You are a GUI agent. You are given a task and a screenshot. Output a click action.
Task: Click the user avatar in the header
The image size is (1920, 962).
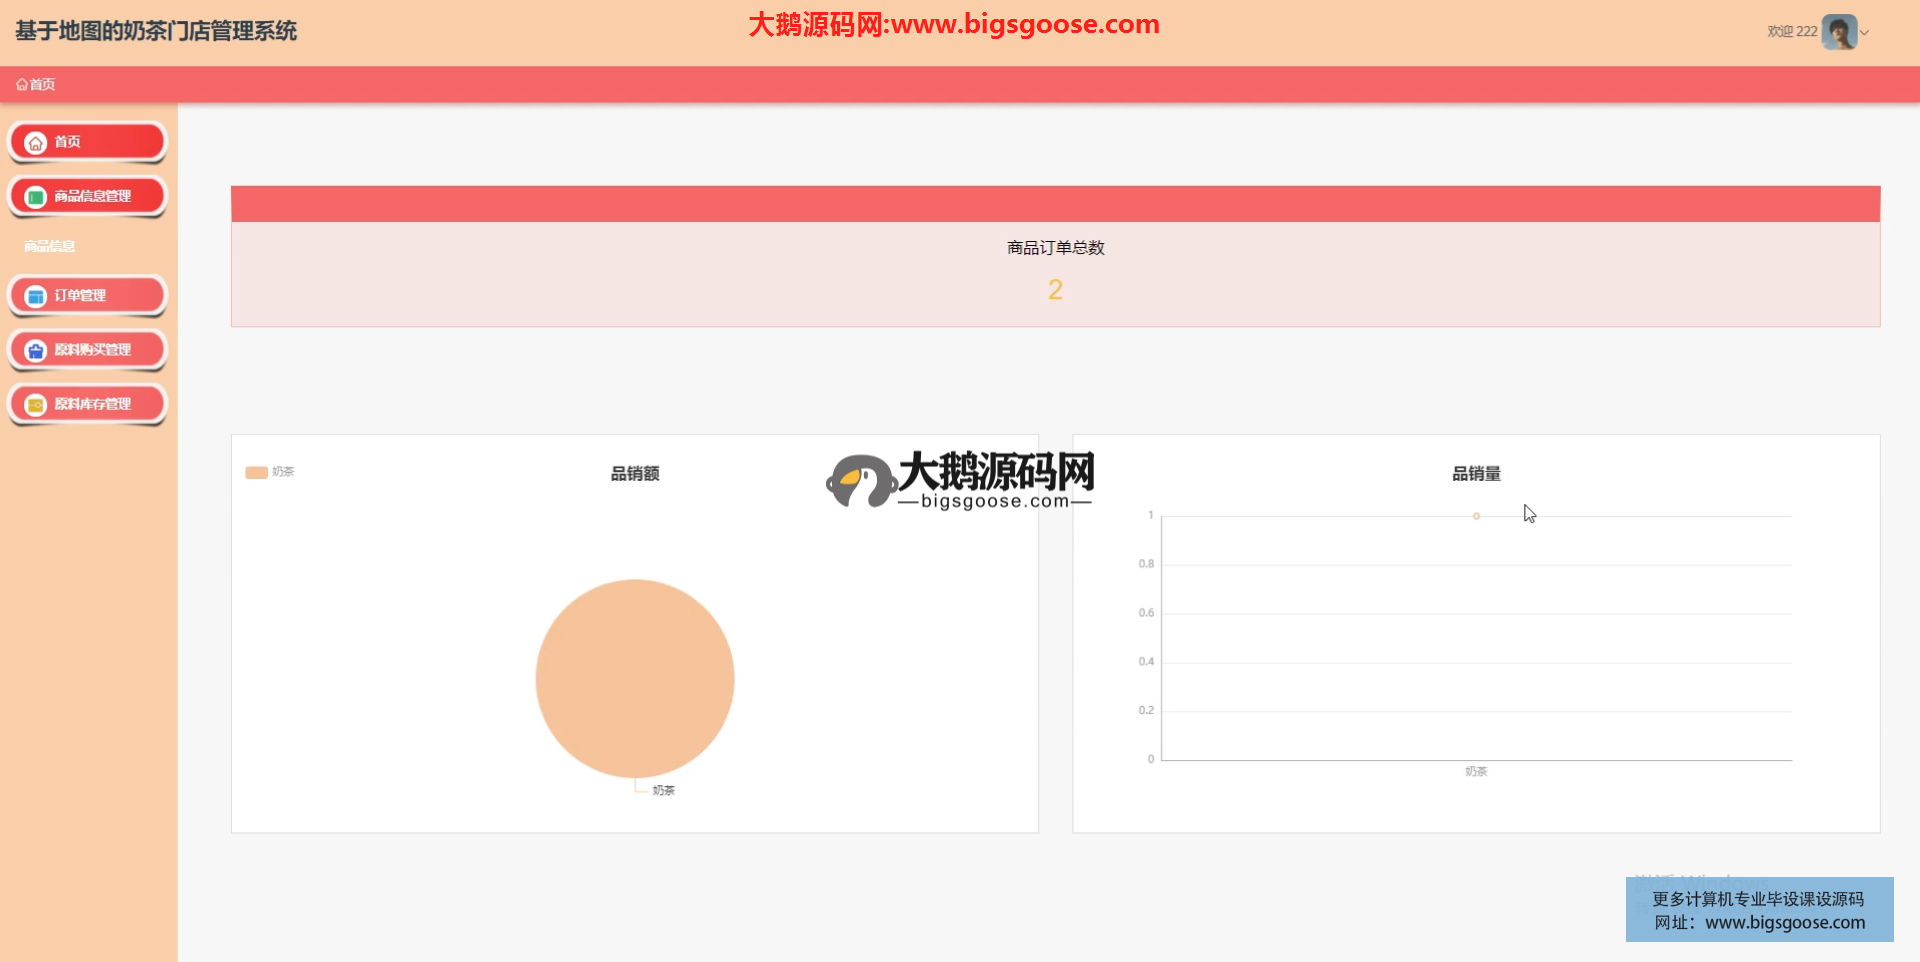[x=1839, y=32]
